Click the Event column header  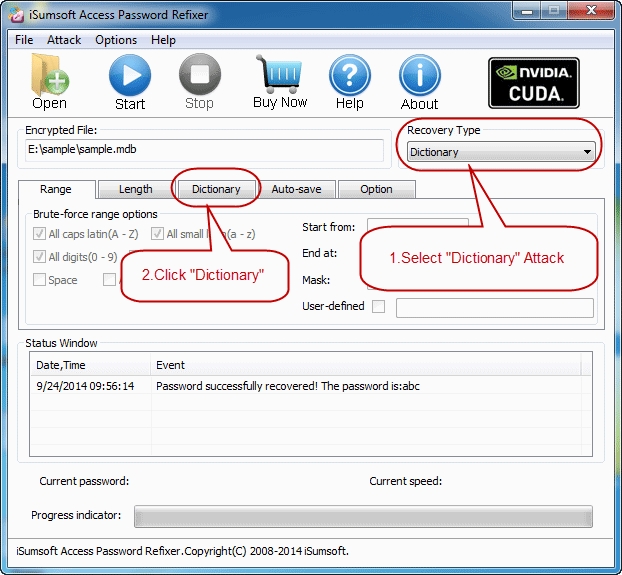click(x=365, y=365)
